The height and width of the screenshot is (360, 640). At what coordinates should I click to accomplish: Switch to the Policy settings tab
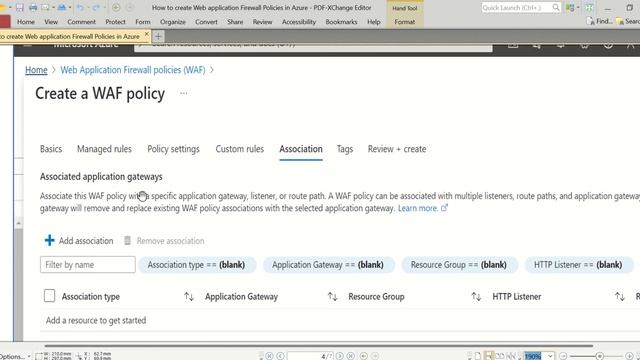pyautogui.click(x=173, y=149)
